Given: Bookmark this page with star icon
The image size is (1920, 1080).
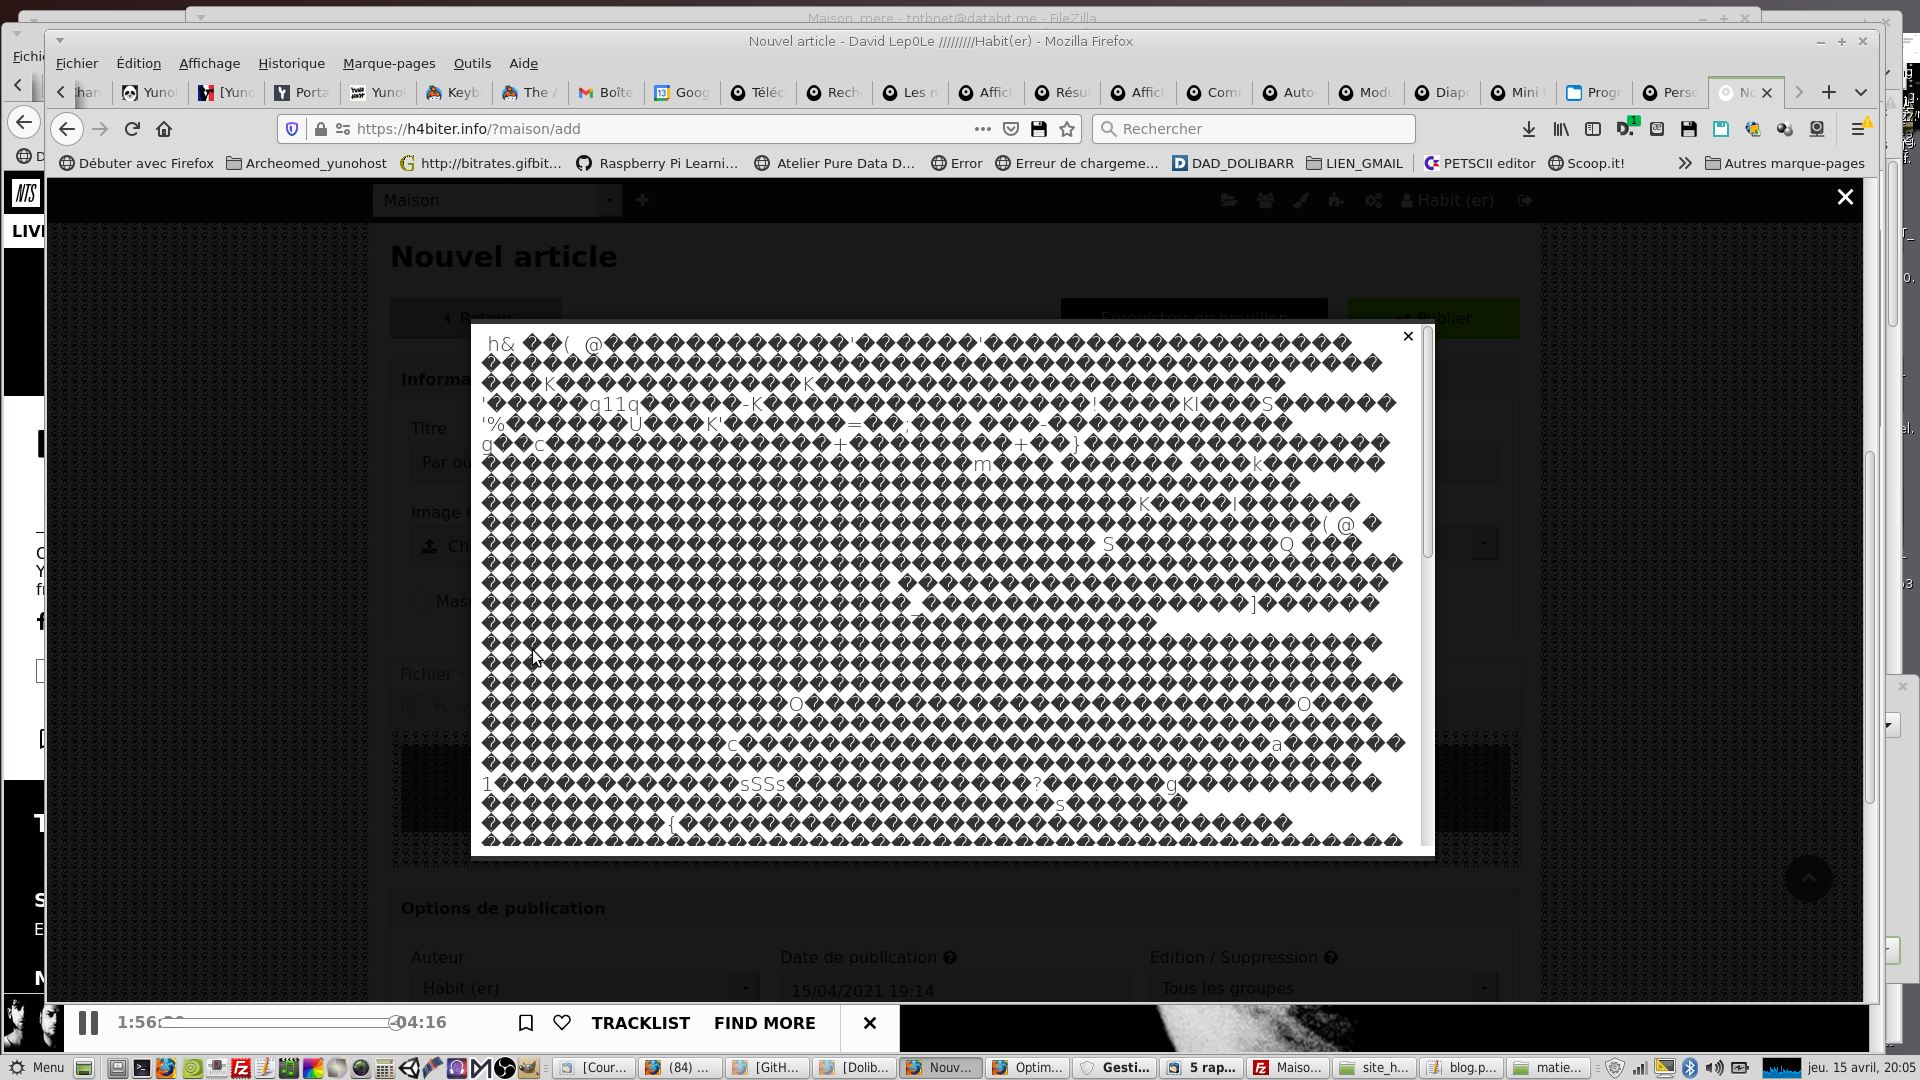Looking at the screenshot, I should [x=1067, y=129].
